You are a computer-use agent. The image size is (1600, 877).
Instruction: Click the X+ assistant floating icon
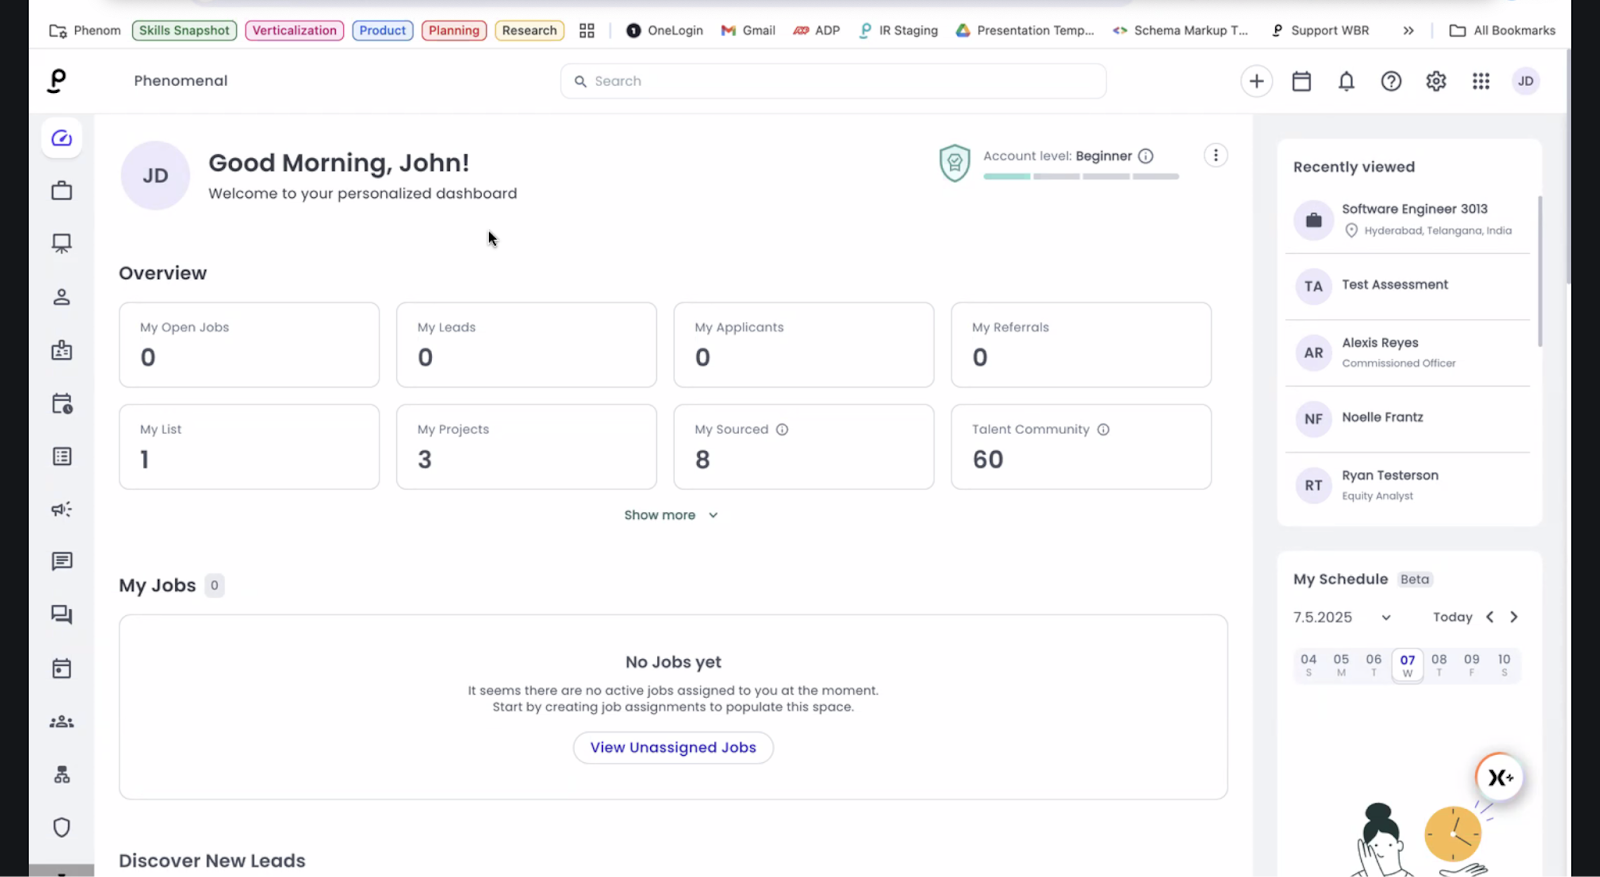point(1499,777)
